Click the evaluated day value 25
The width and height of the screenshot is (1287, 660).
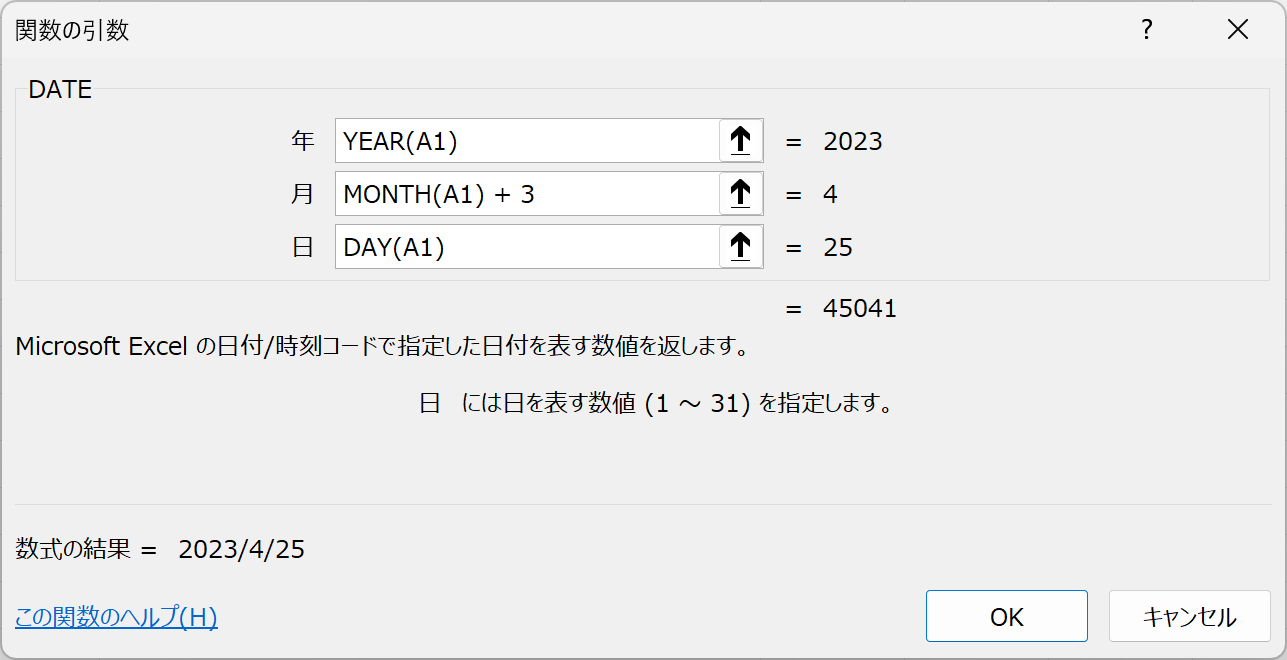pyautogui.click(x=838, y=247)
